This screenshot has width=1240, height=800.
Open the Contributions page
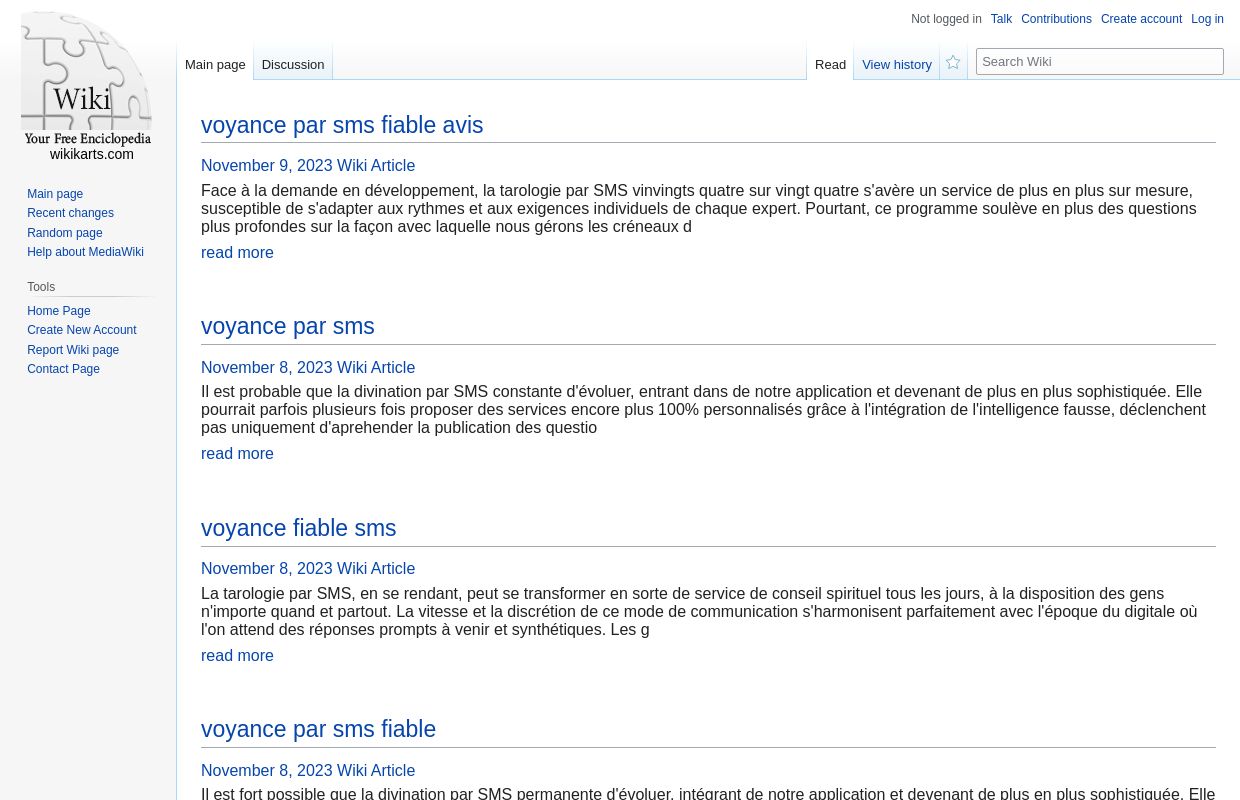point(1056,19)
